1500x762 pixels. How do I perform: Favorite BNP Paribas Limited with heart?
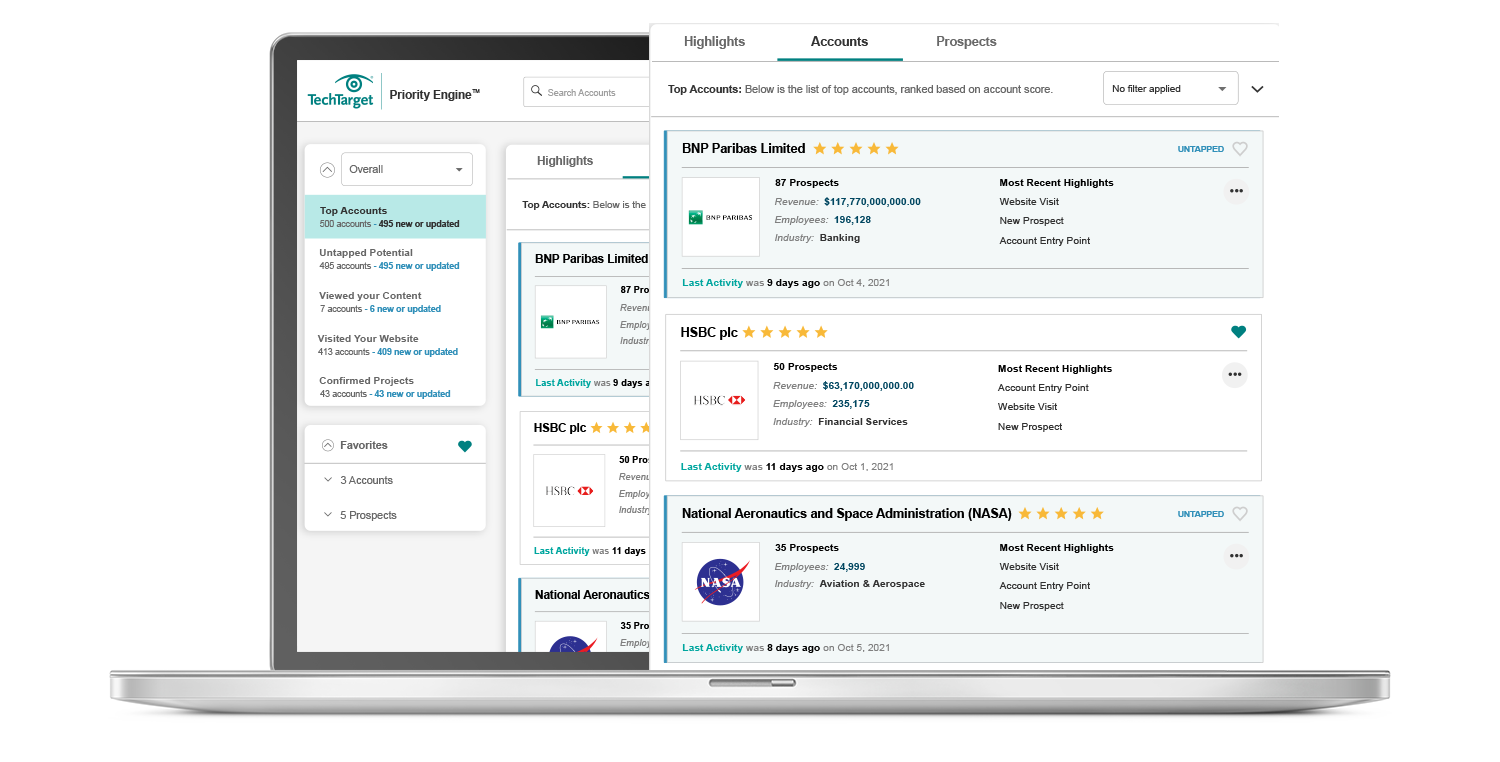pos(1240,149)
